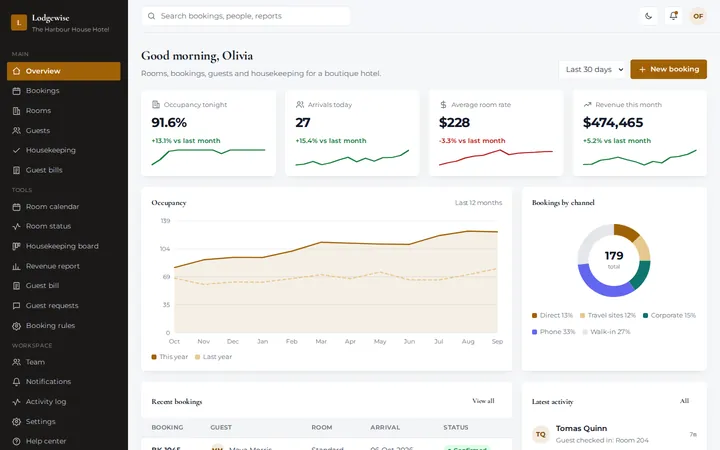
Task: Click the Housekeeping board icon
Action: [x=17, y=246]
